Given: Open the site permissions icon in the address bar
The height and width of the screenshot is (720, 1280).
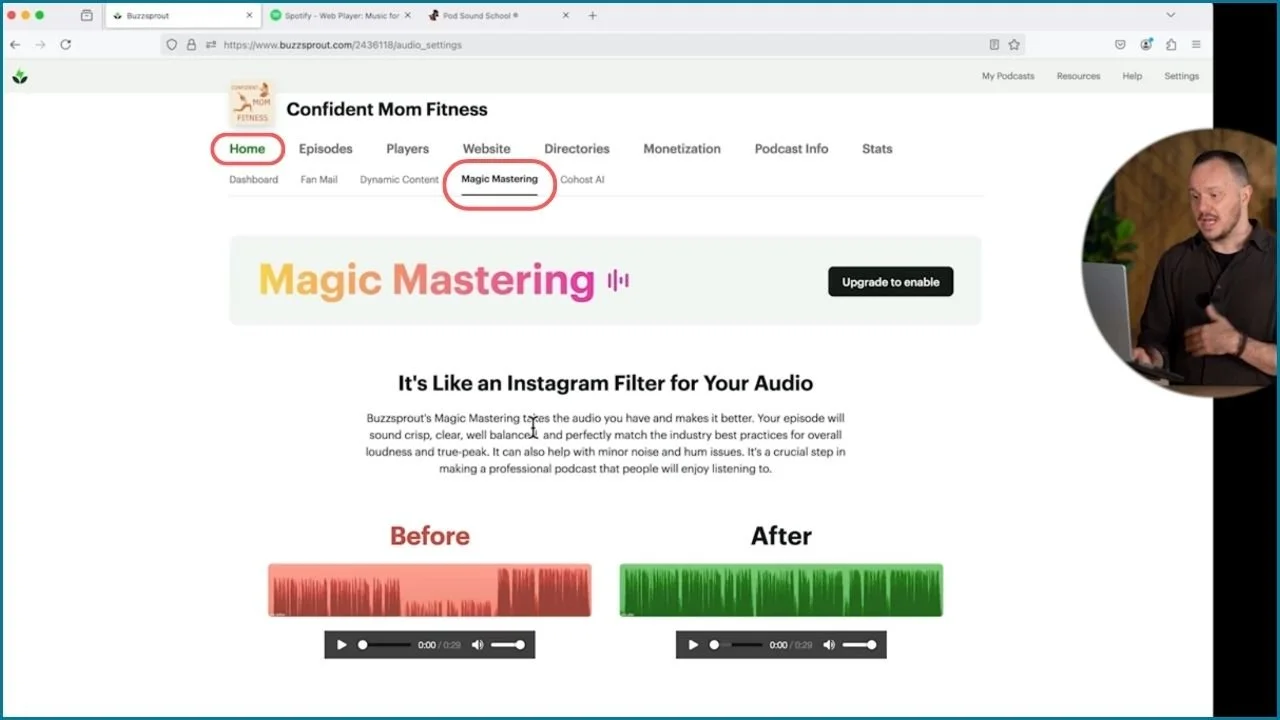Looking at the screenshot, I should tap(211, 44).
